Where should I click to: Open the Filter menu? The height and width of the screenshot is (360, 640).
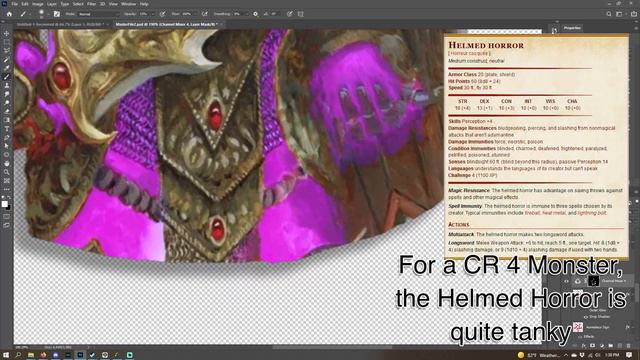point(91,4)
